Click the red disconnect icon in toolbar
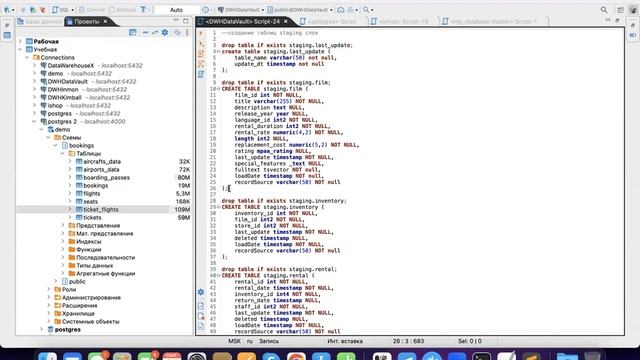Viewport: 640px width, 360px height. pos(42,10)
